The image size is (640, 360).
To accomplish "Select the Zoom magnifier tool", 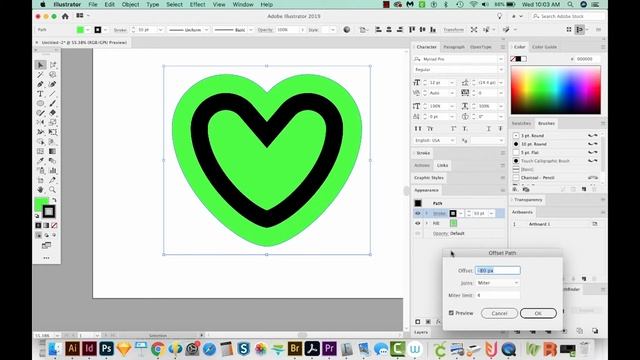I will tap(53, 189).
